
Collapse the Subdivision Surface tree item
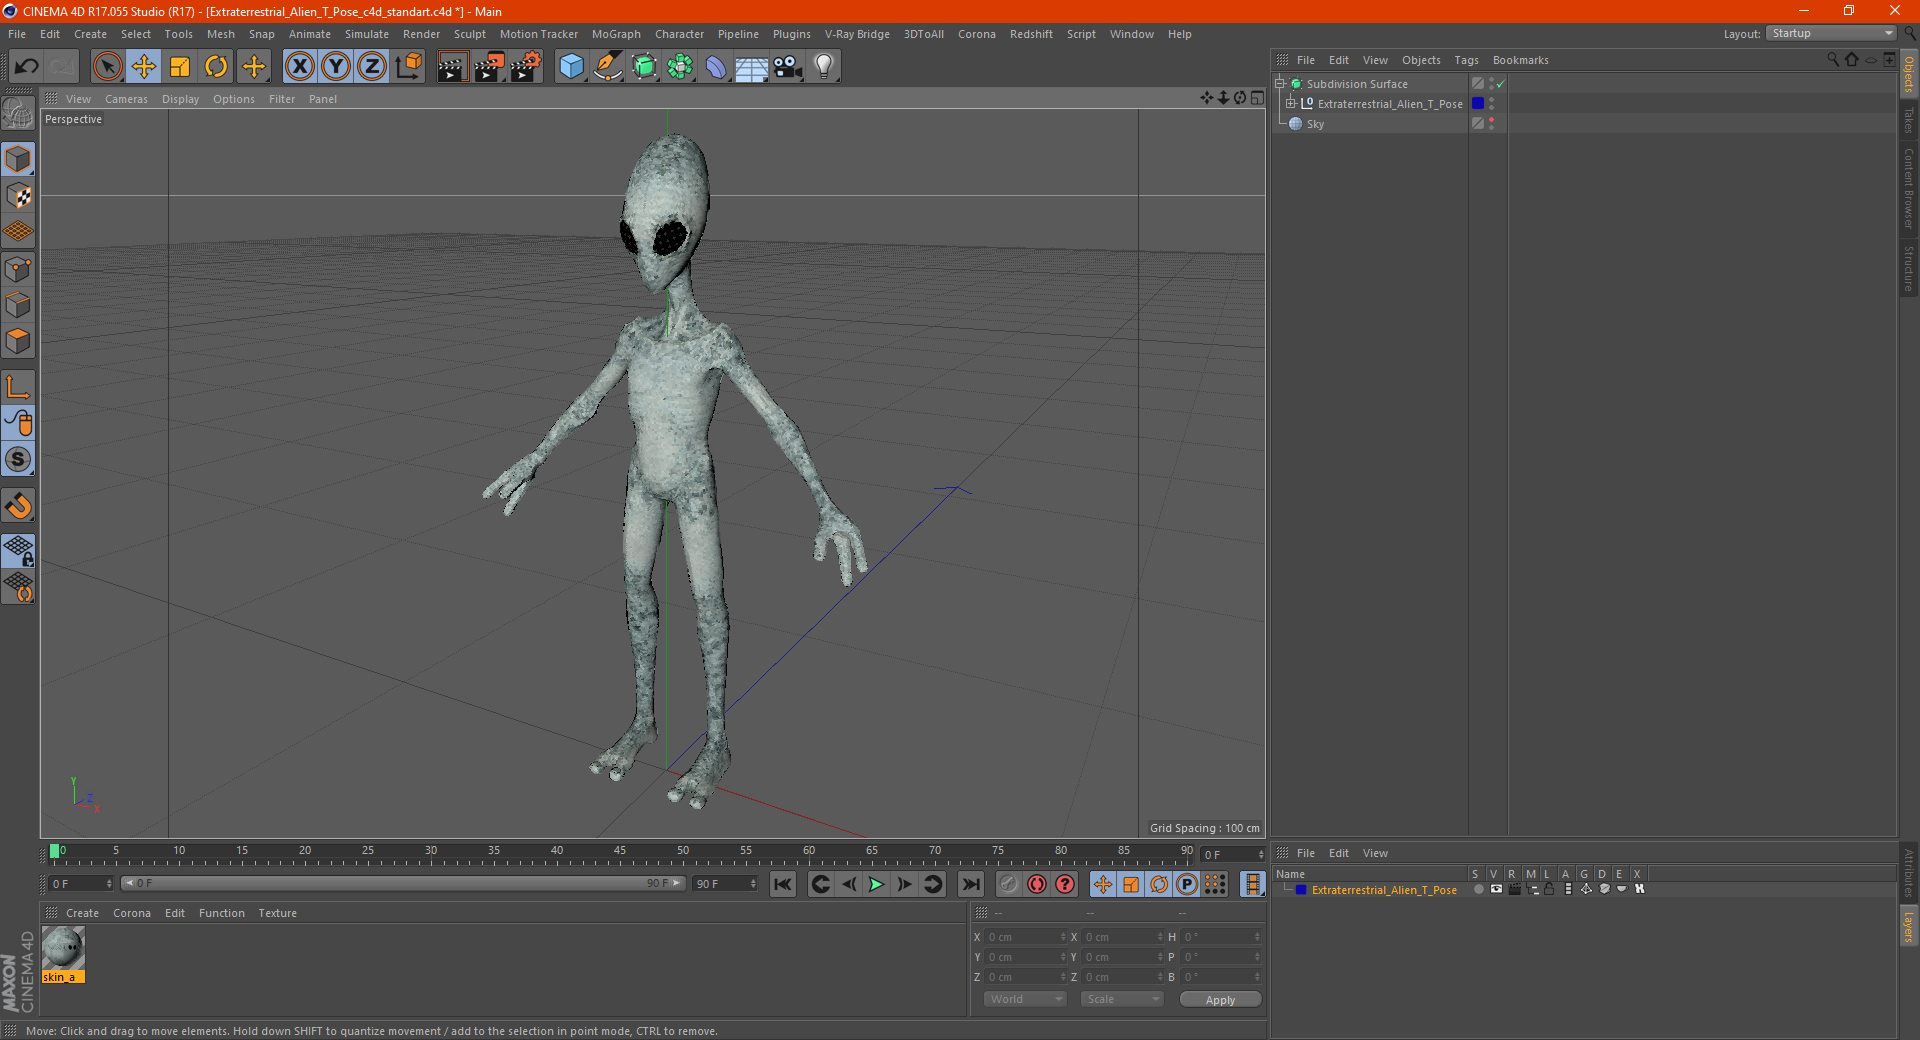coord(1280,84)
